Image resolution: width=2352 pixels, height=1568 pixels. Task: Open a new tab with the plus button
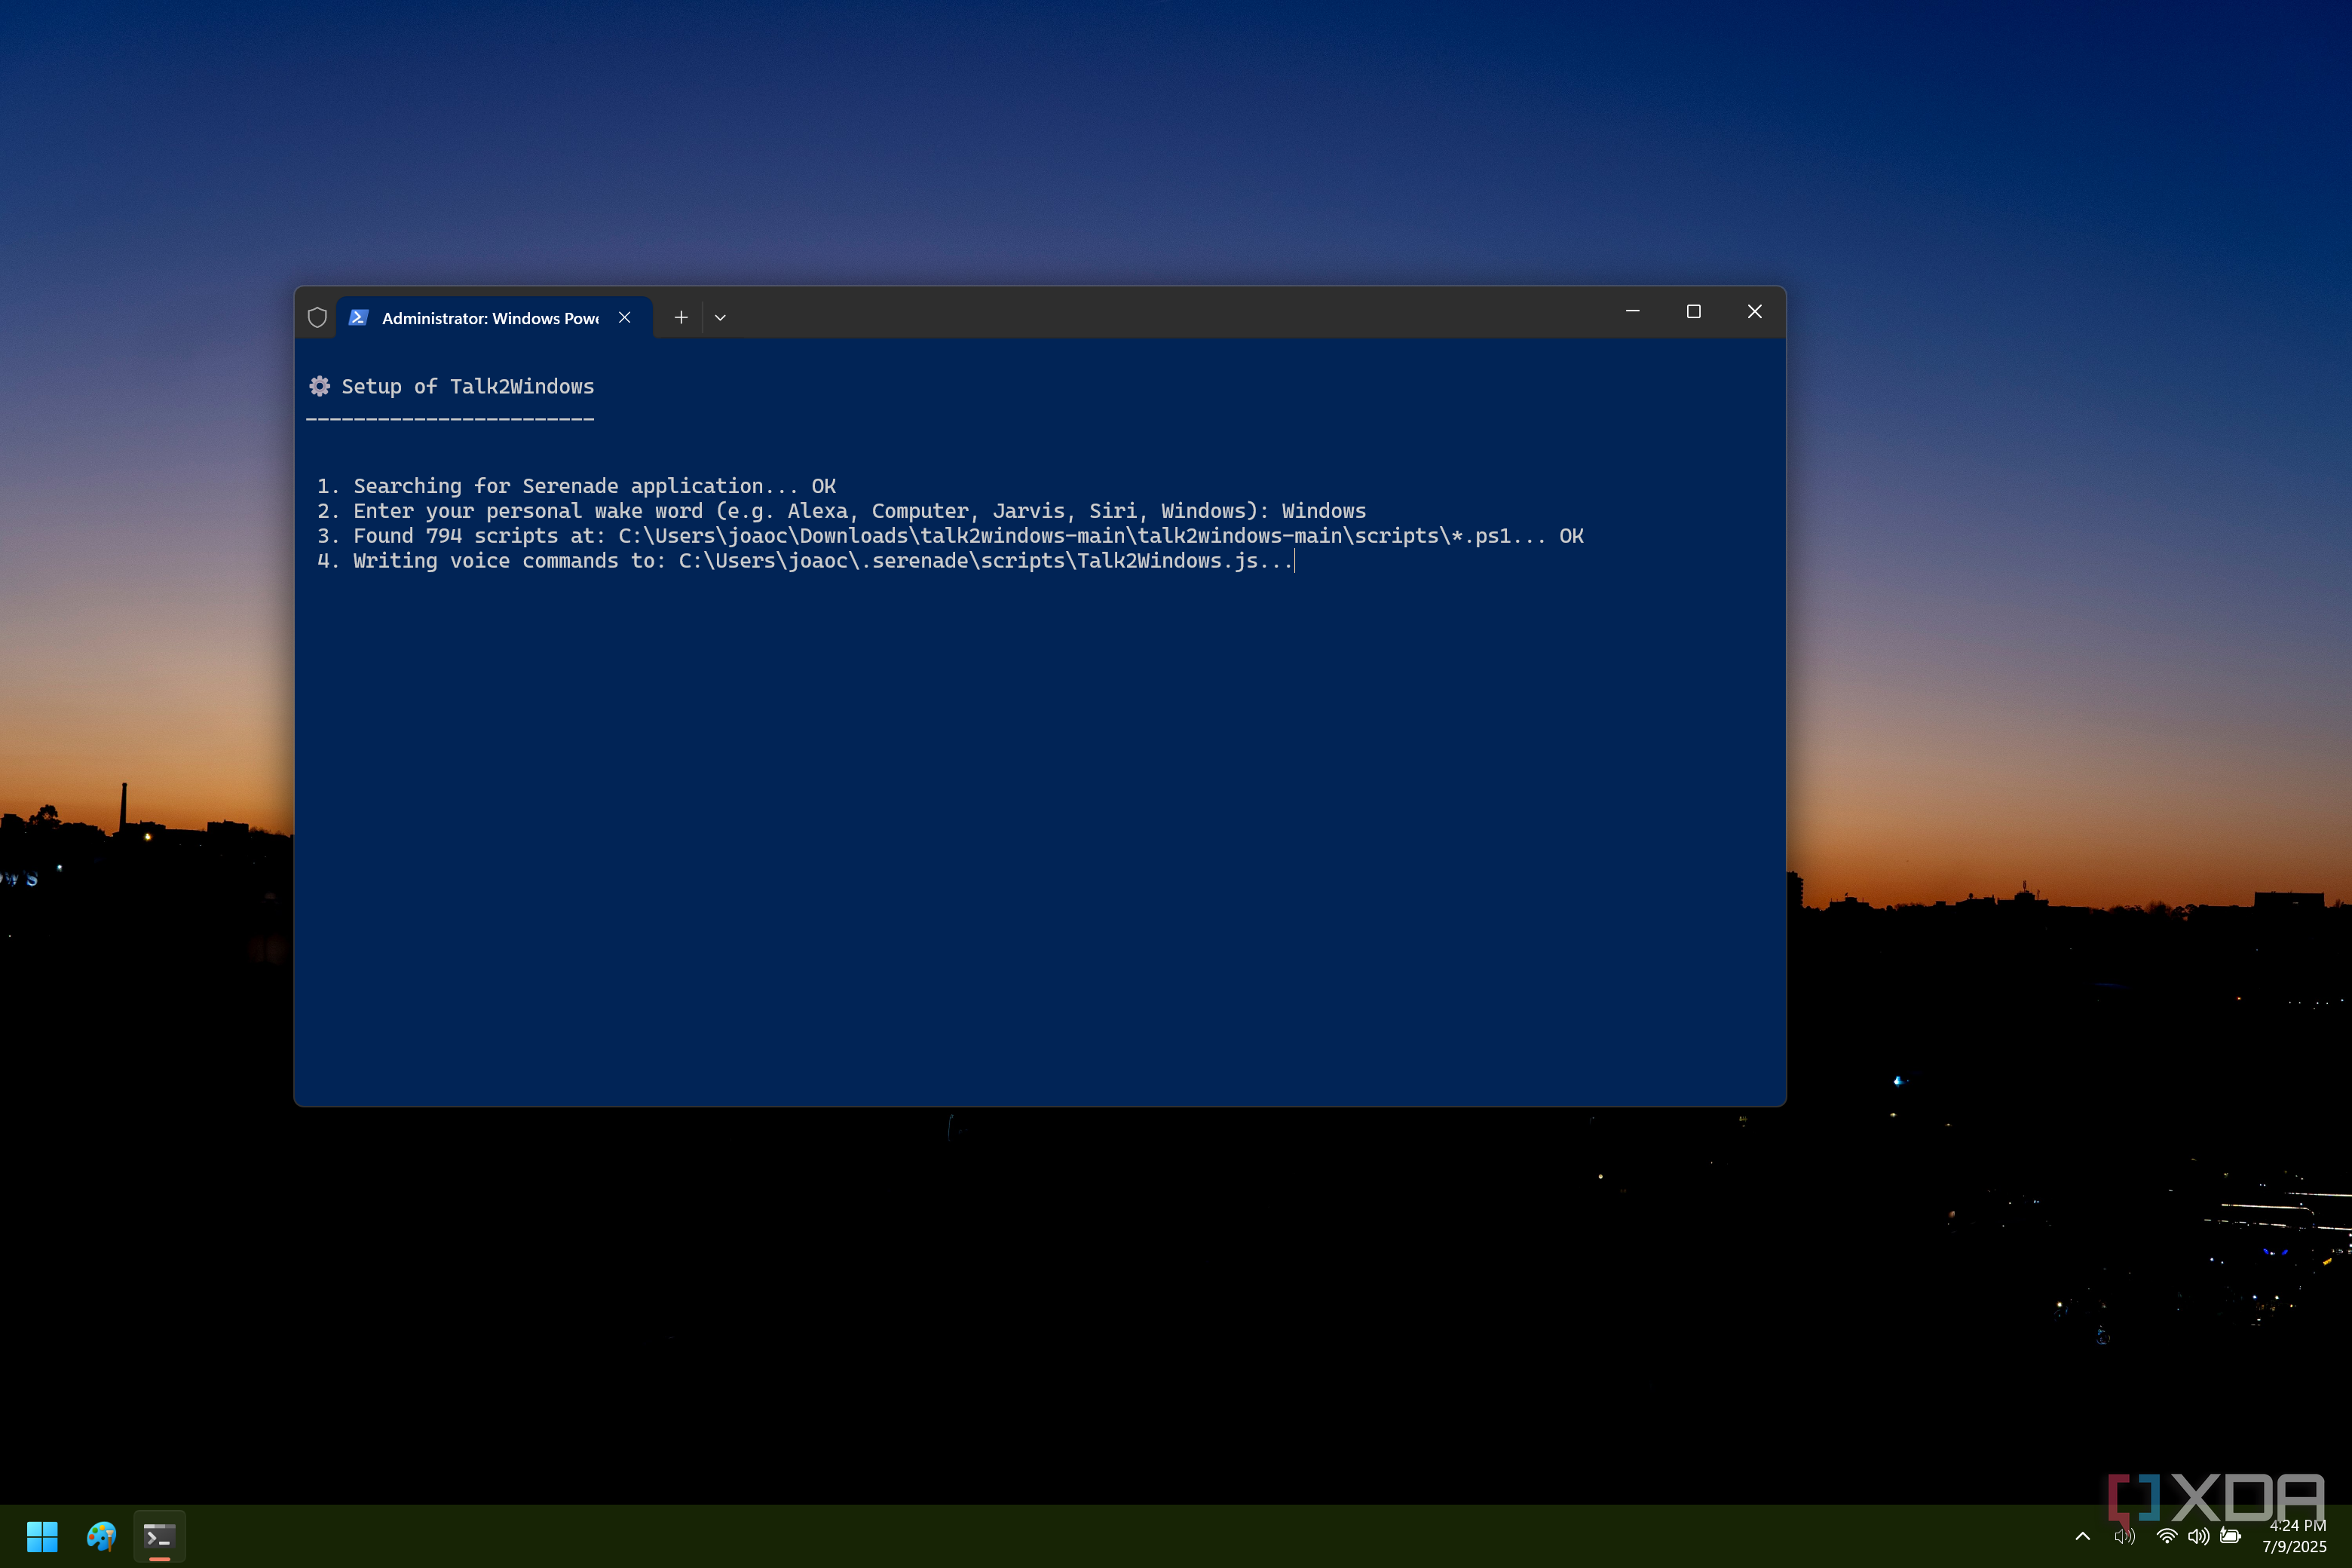[x=681, y=317]
